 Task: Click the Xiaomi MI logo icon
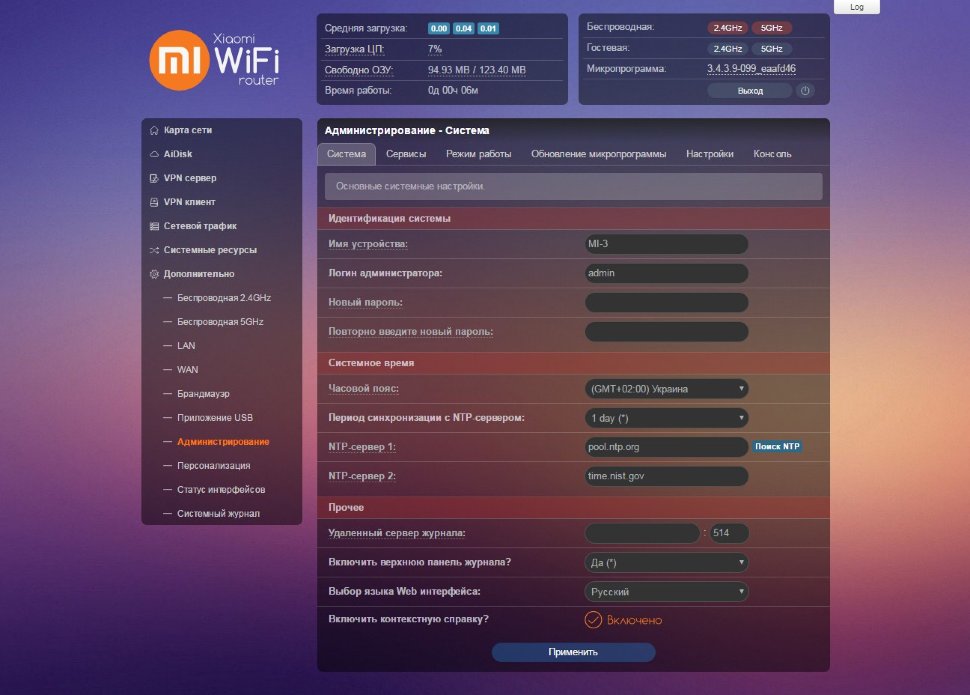tap(179, 62)
